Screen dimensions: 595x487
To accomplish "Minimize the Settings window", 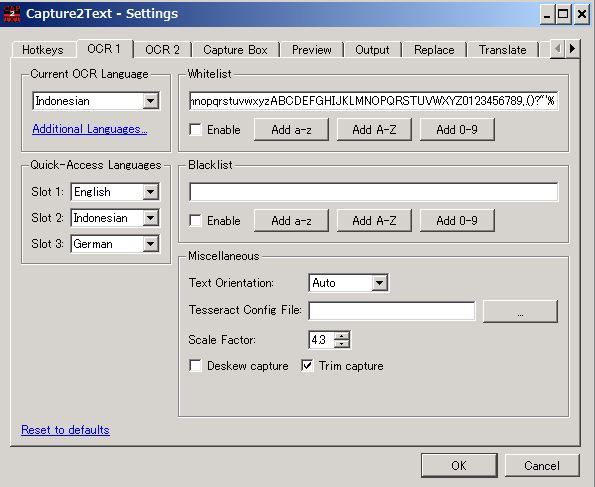I will (x=547, y=15).
